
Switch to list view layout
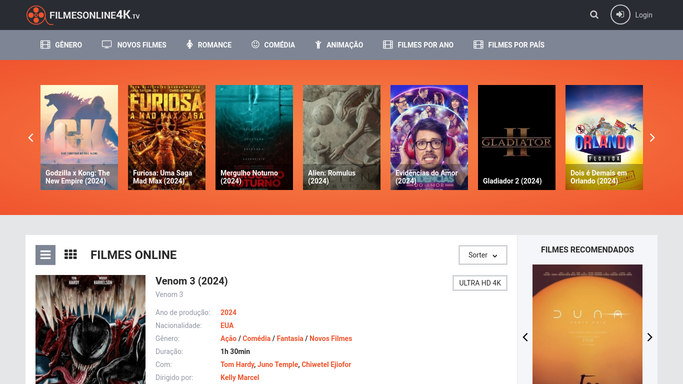(x=45, y=255)
